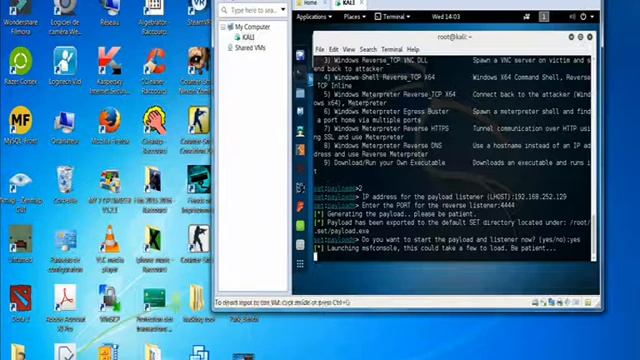Switch to the KALI tab in VMware

click(348, 3)
